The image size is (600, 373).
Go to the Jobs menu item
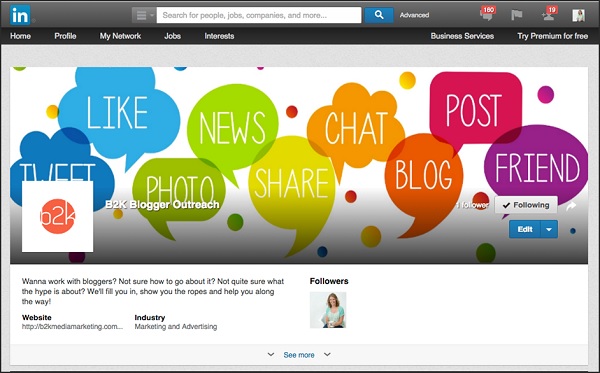tap(173, 36)
